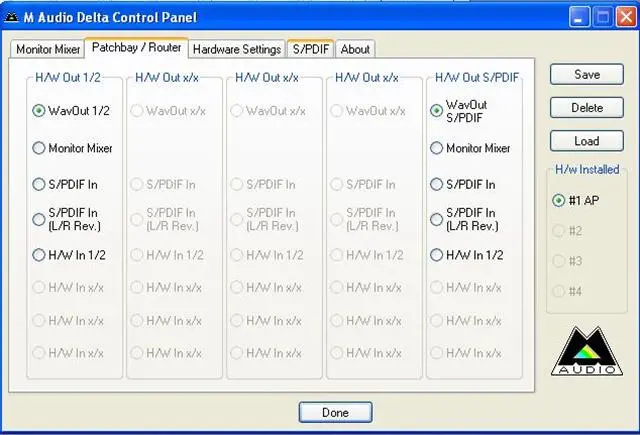Pick S/PDIF In (L/R Rev.) for H/W Out 1/2
640x435 pixels.
pos(39,219)
